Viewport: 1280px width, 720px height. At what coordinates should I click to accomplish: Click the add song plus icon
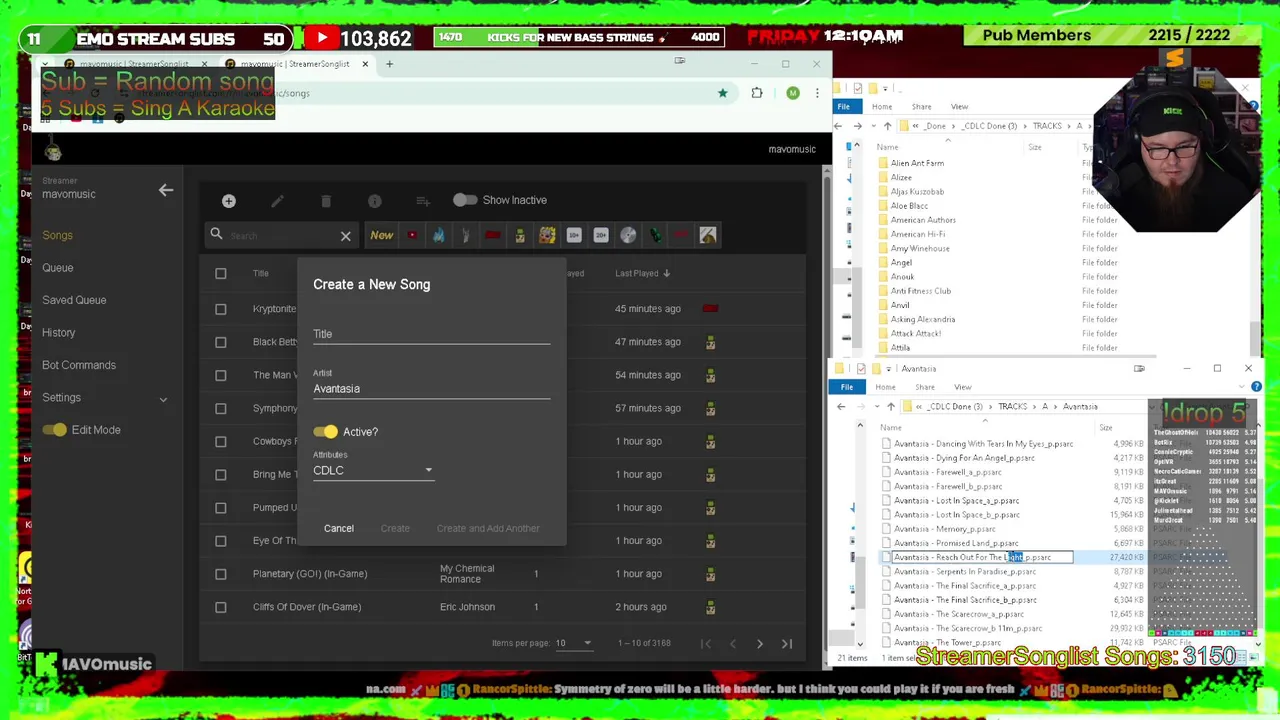228,201
